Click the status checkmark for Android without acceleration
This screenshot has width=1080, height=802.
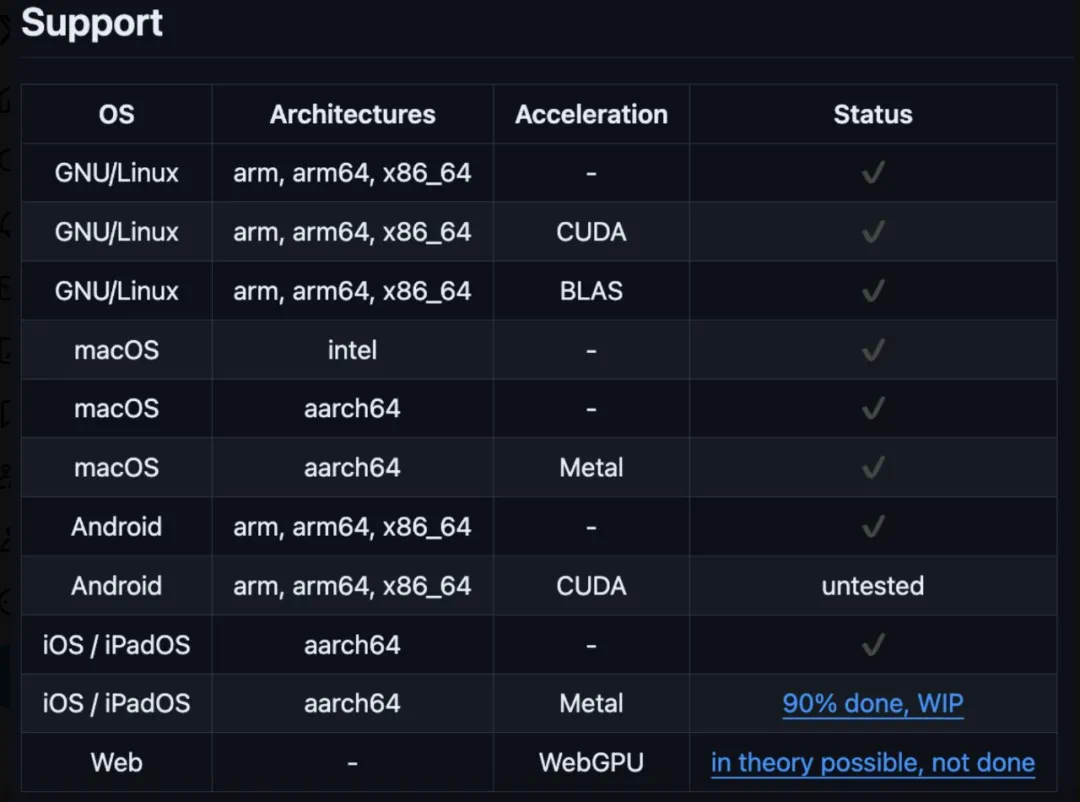point(873,527)
